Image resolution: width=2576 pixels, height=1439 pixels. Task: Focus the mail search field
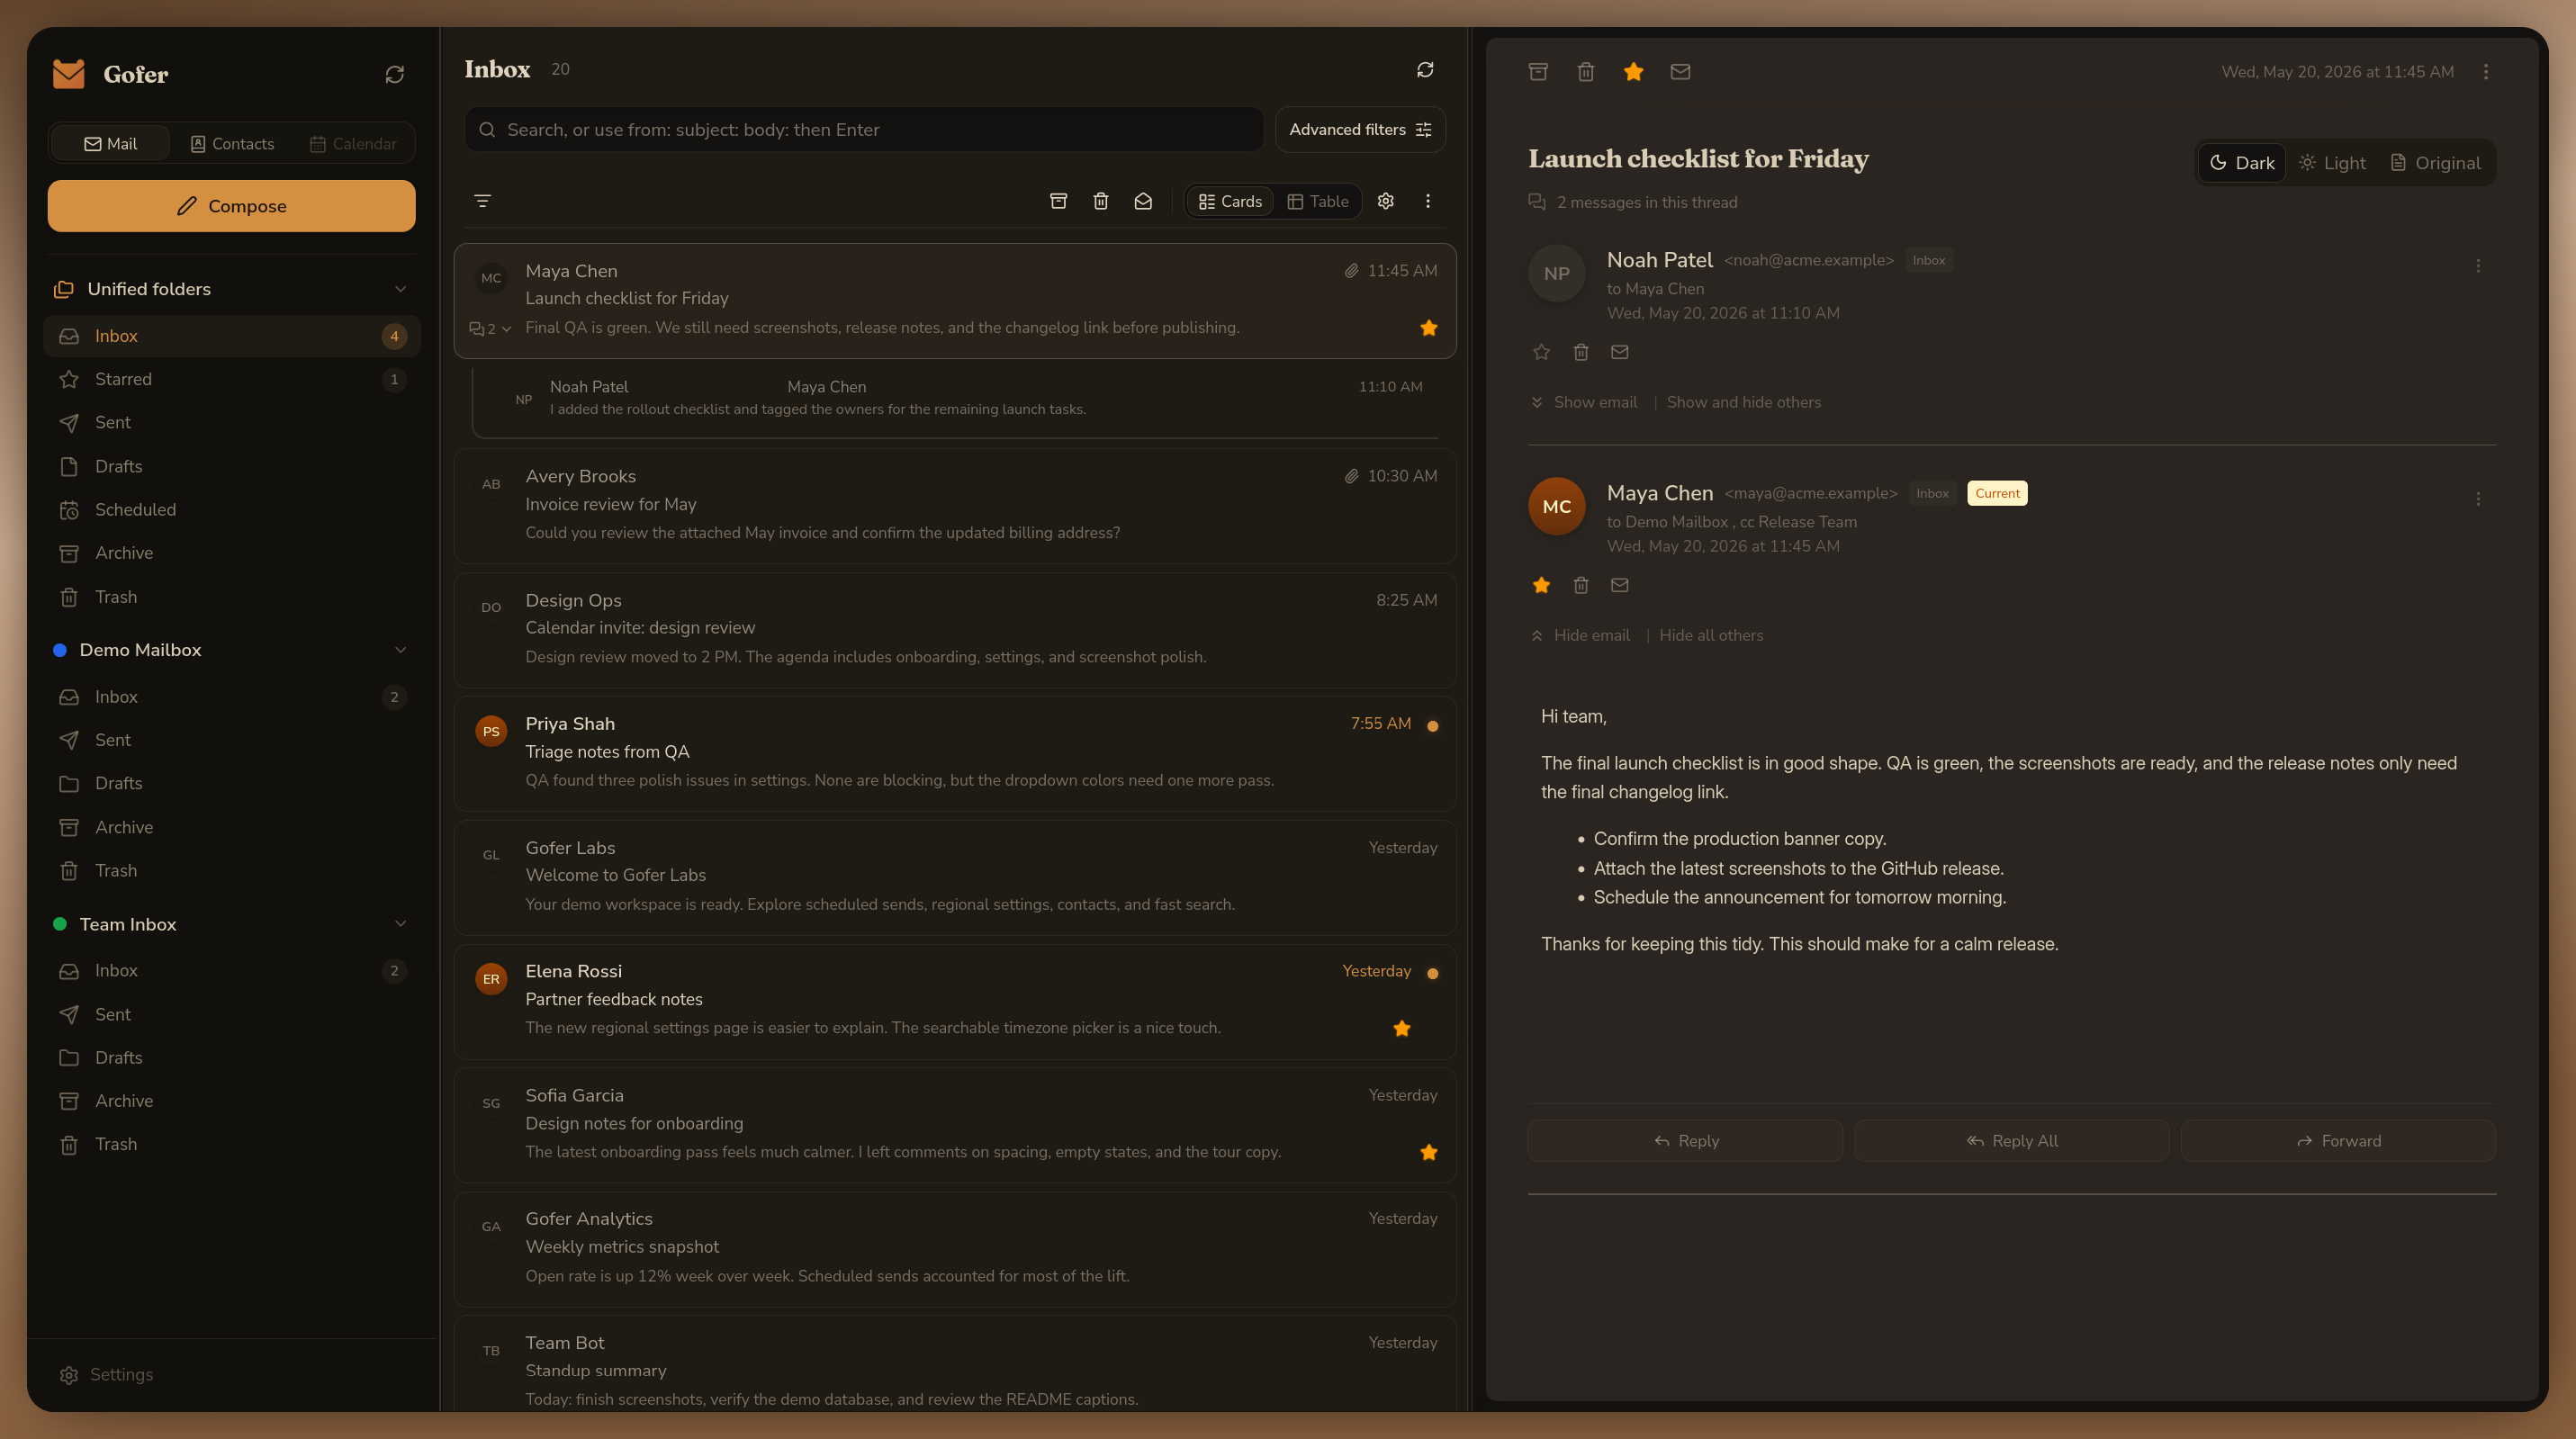(x=864, y=129)
